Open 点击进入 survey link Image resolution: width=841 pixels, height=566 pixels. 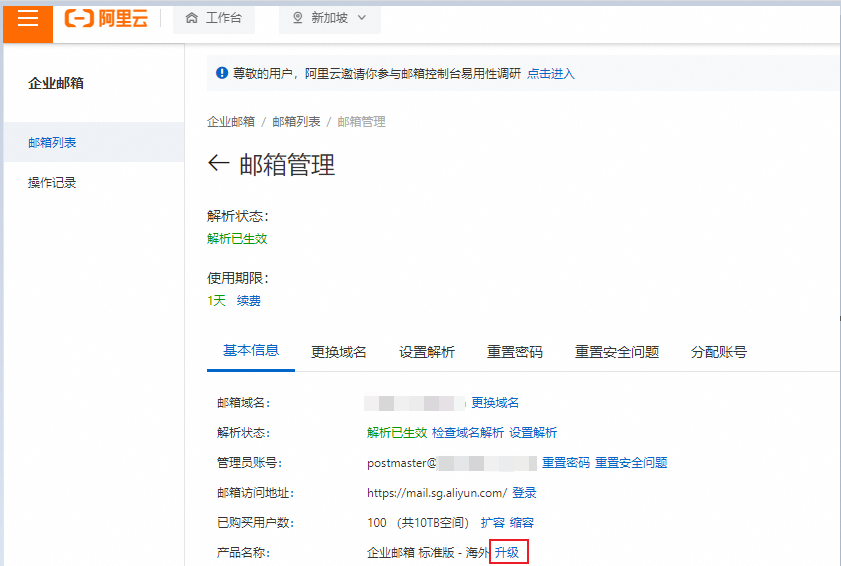coord(550,73)
